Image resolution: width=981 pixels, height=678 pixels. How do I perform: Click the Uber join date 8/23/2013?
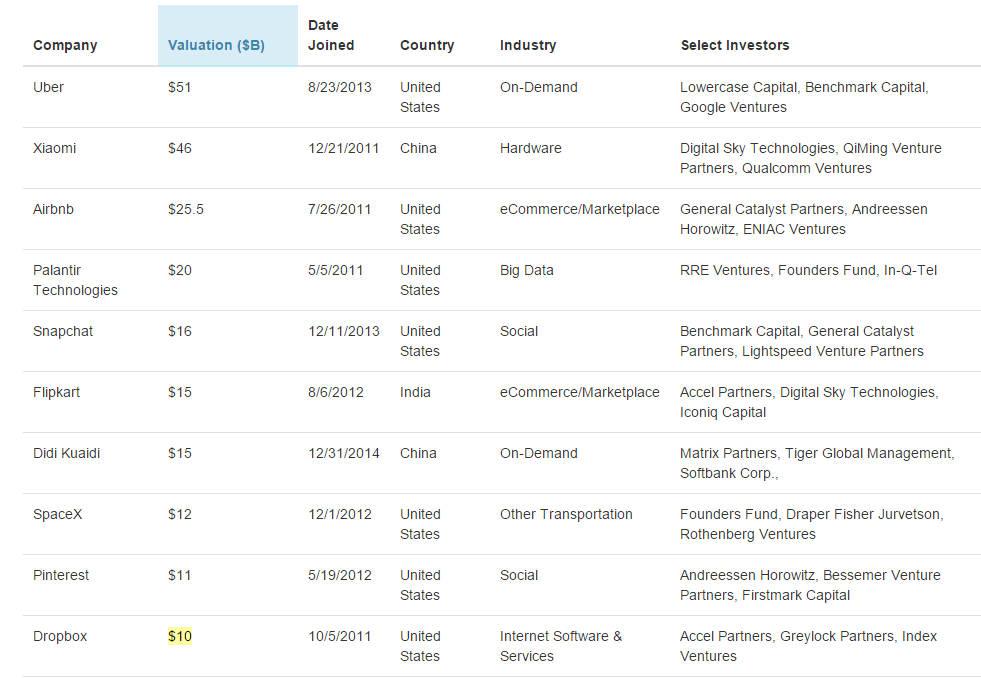(340, 87)
